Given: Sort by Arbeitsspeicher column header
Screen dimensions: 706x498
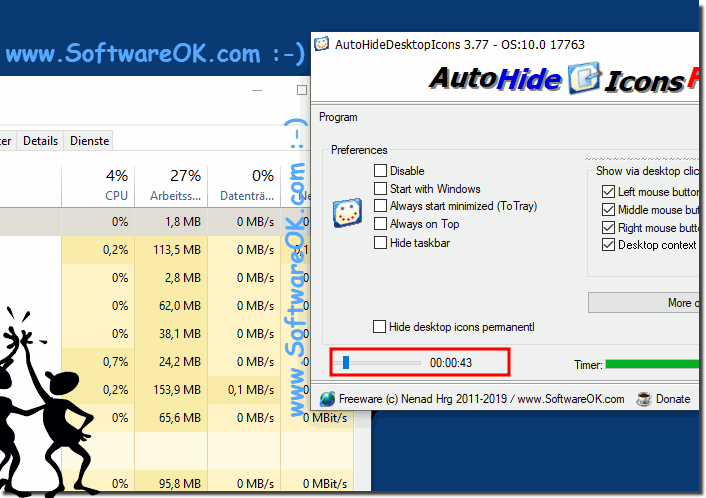Looking at the screenshot, I should (x=172, y=185).
